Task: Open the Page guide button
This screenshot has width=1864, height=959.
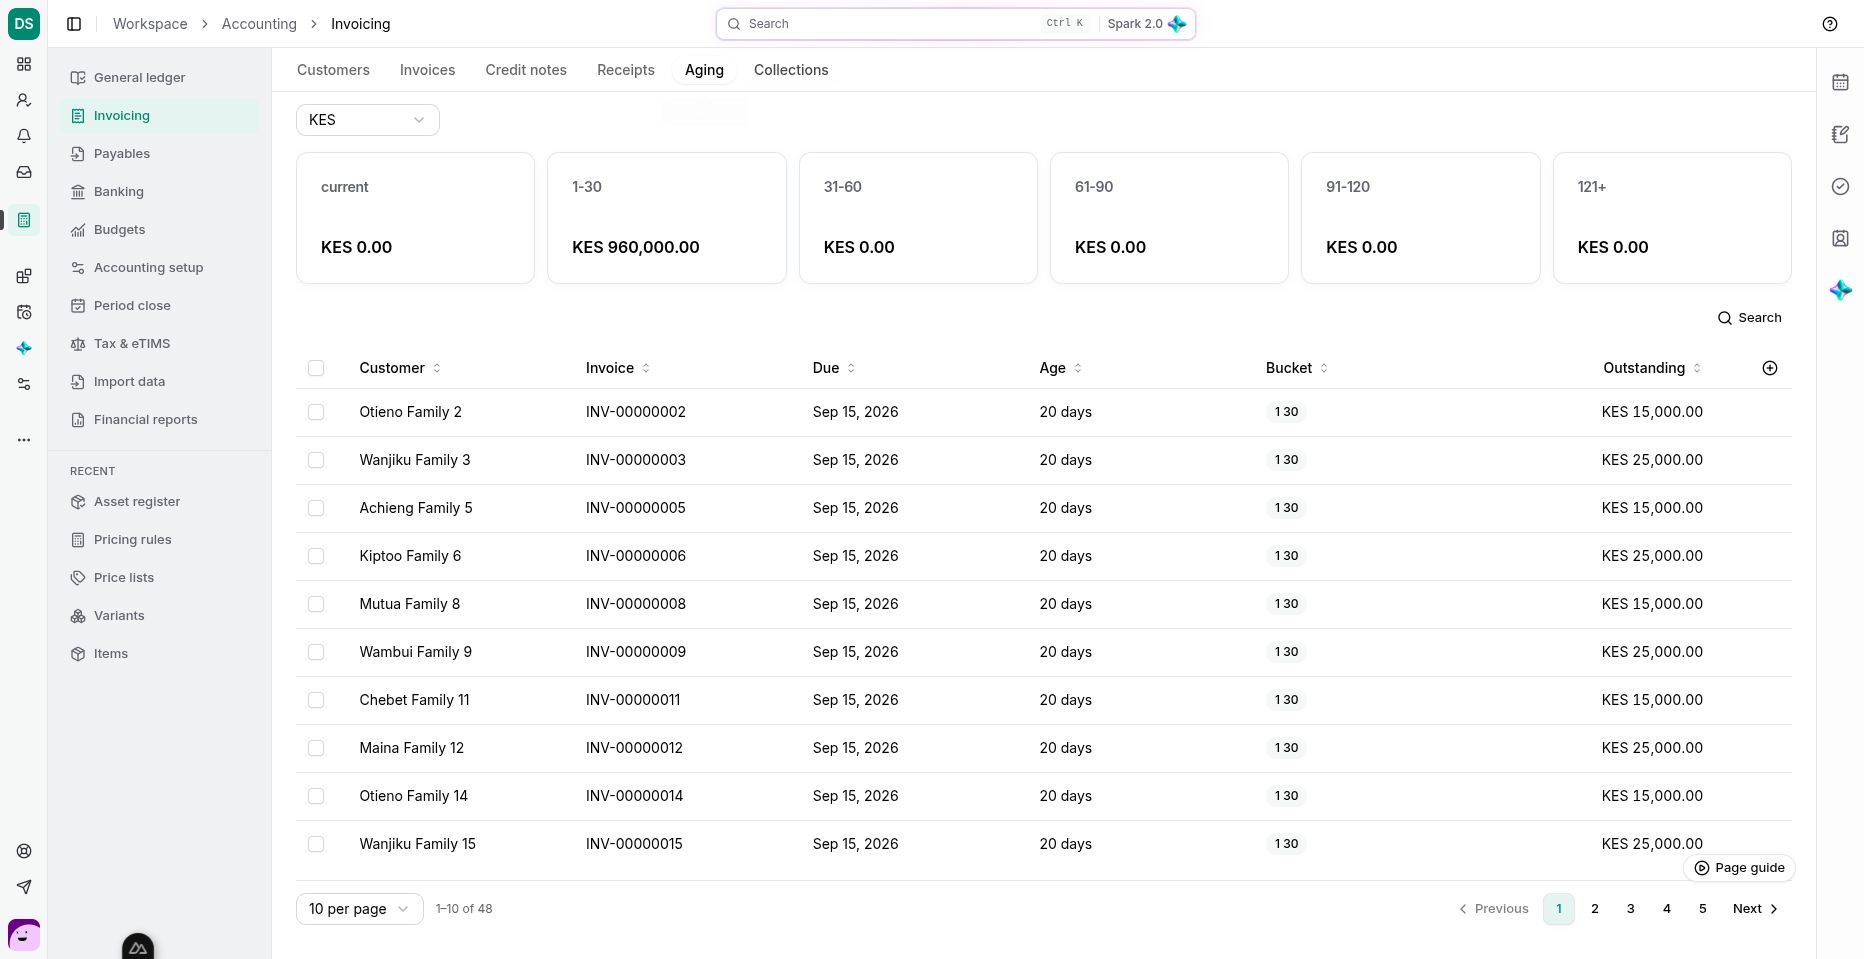Action: (x=1739, y=868)
